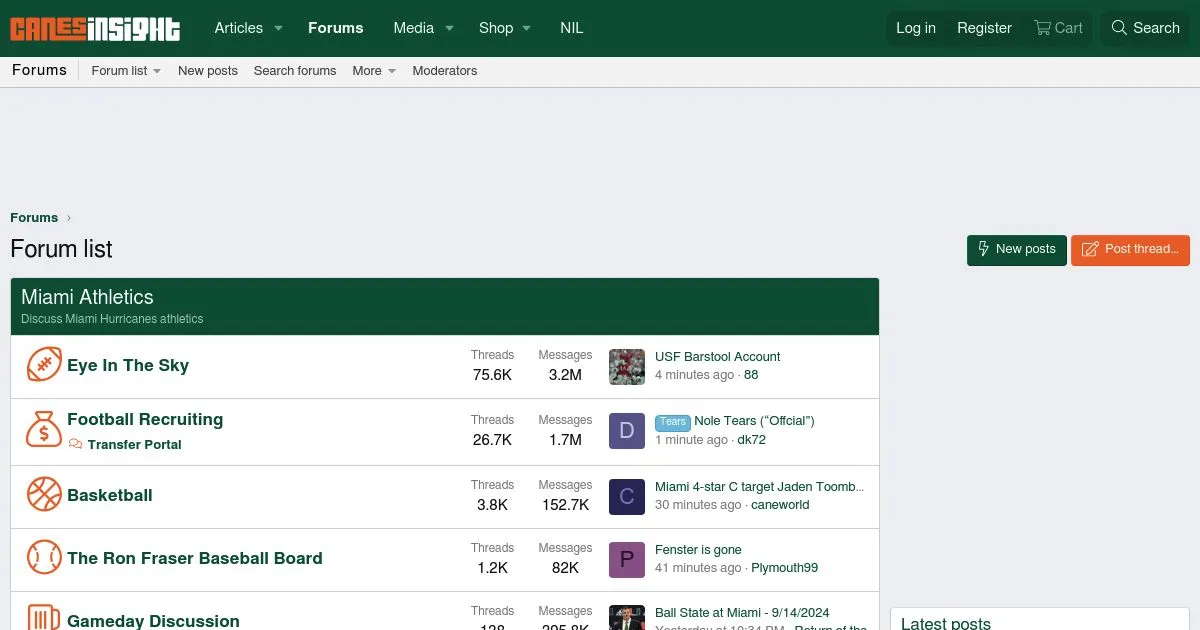Click the 'D' avatar for Nole Tears thread

tap(627, 431)
